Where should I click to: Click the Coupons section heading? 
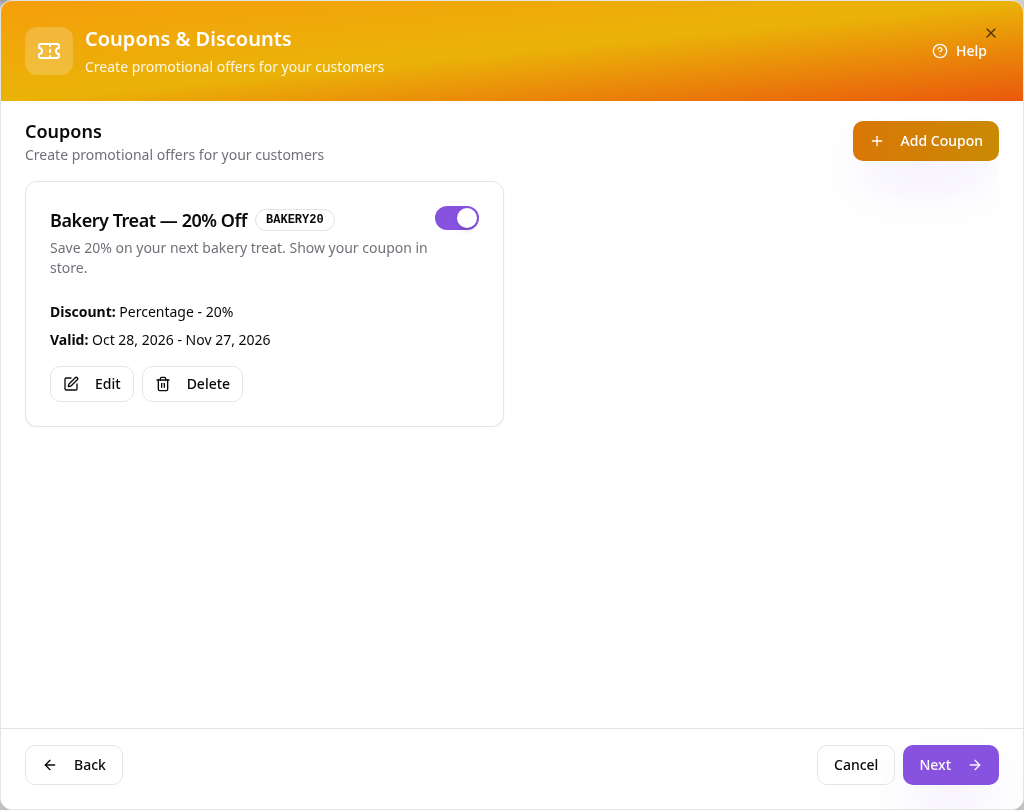[x=63, y=131]
